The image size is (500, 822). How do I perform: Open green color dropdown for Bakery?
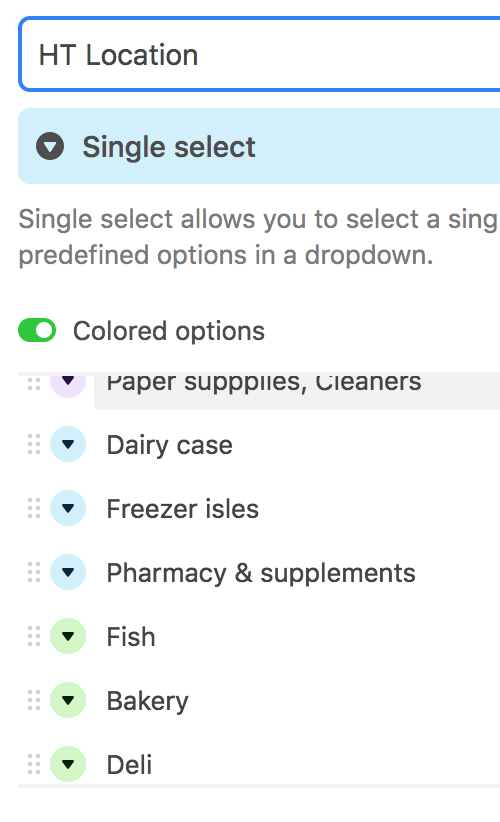tap(68, 700)
